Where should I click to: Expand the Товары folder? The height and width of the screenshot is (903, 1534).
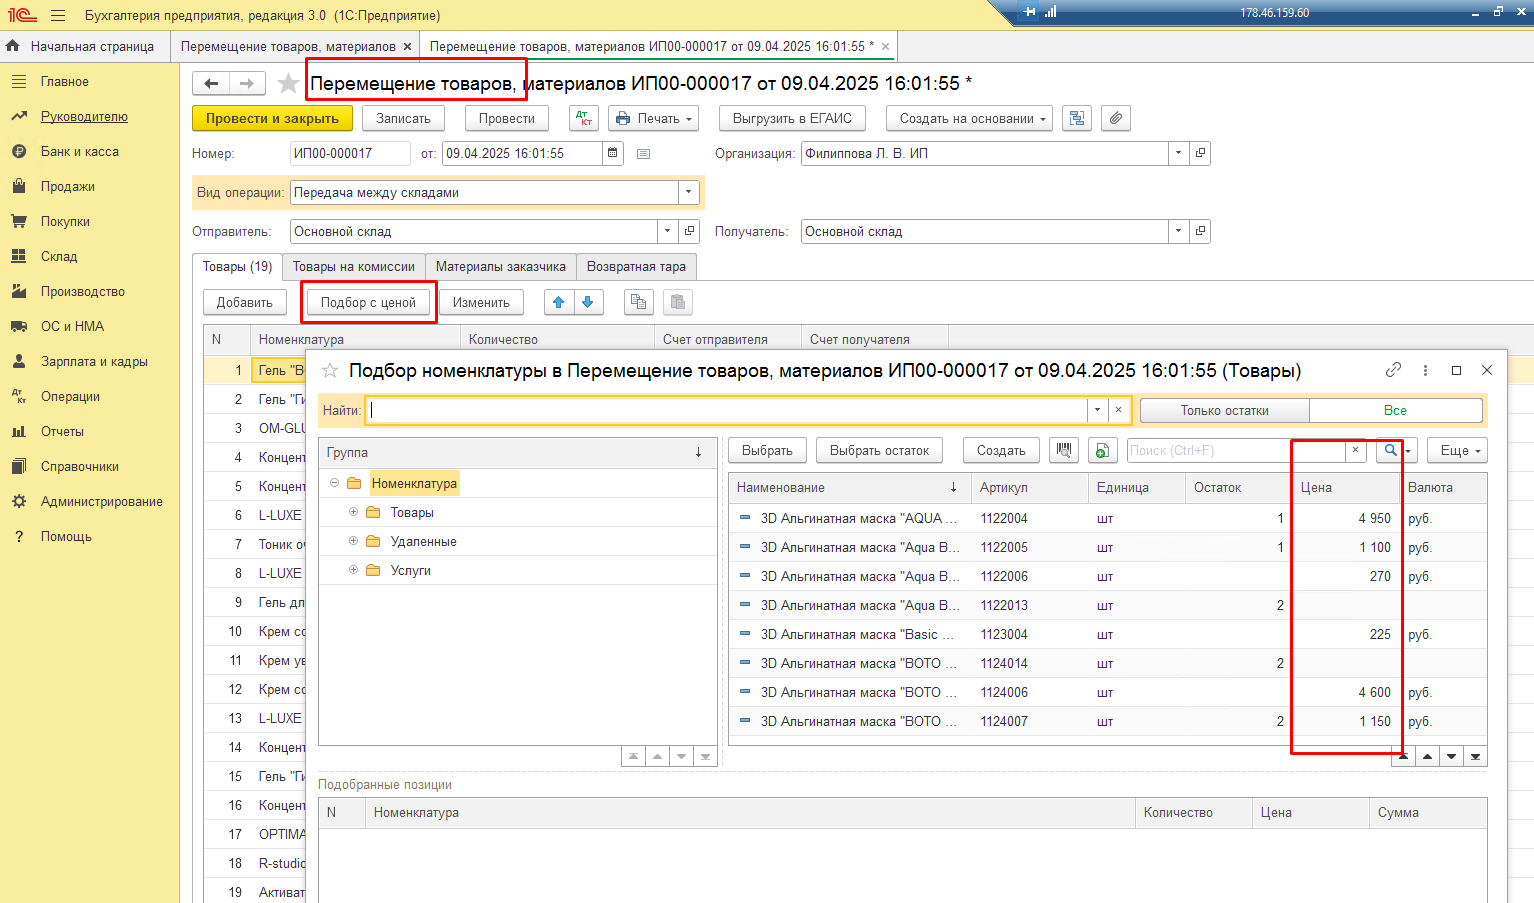coord(353,512)
